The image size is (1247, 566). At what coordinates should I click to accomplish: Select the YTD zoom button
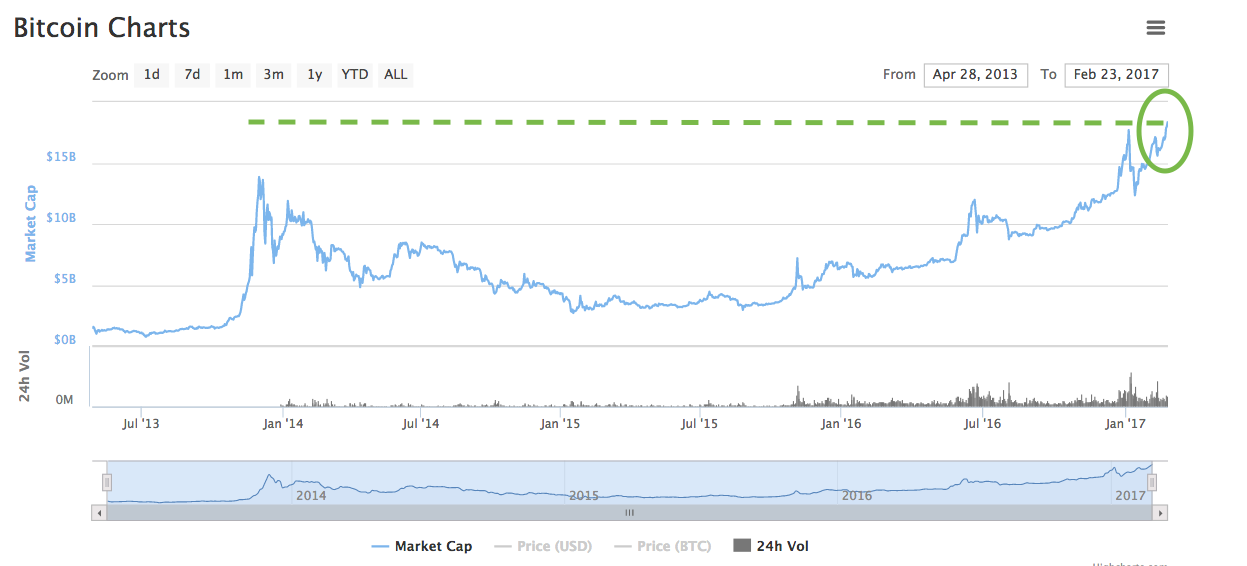coord(354,75)
